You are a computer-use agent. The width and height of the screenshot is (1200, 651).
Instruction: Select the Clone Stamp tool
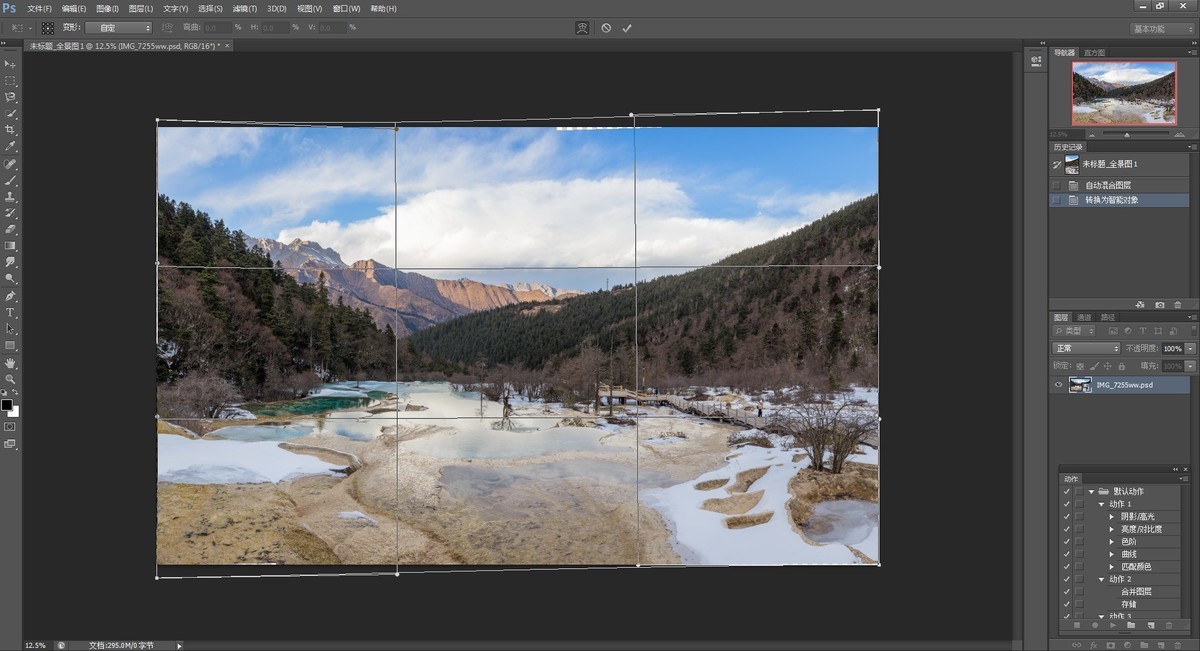click(10, 196)
